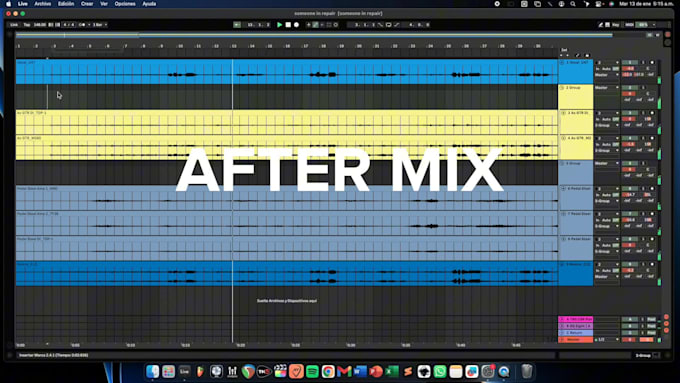Viewport: 680px width, 383px height.
Task: Toggle track activator on track 3 Ac GTR DI
Action: 630,113
